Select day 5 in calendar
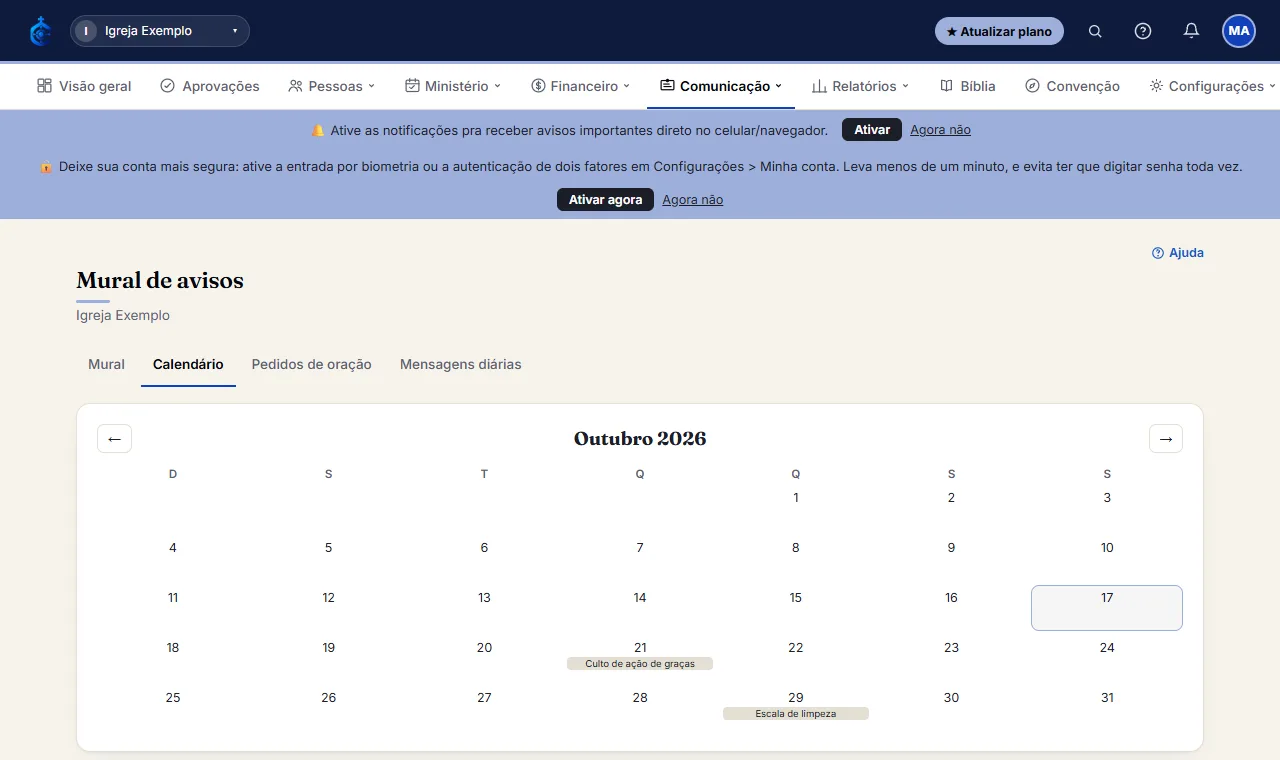 [329, 548]
